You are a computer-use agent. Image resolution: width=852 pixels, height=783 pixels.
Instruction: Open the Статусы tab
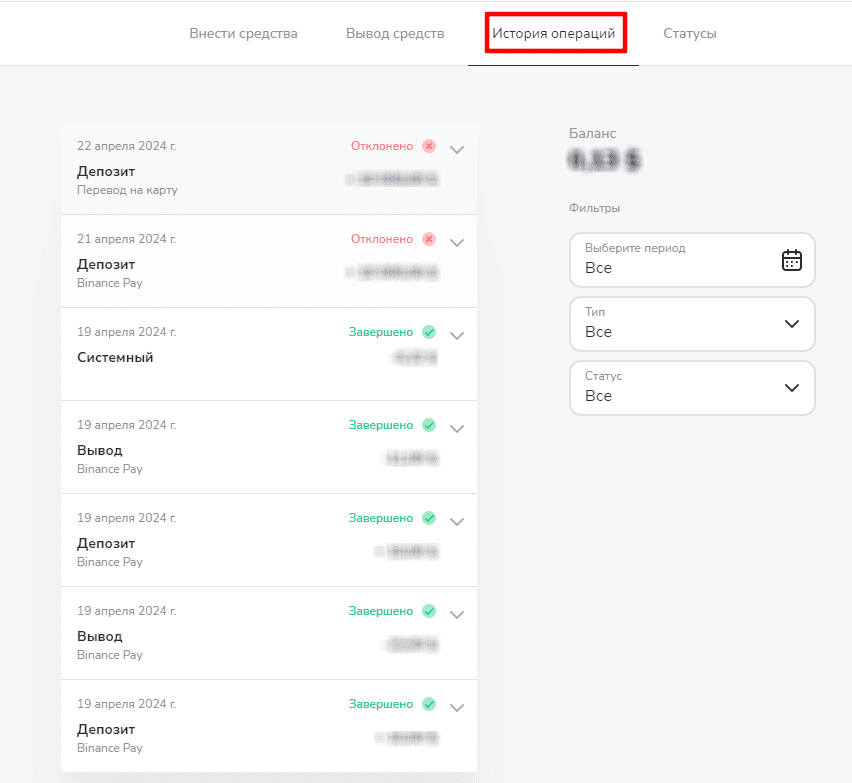pos(690,33)
